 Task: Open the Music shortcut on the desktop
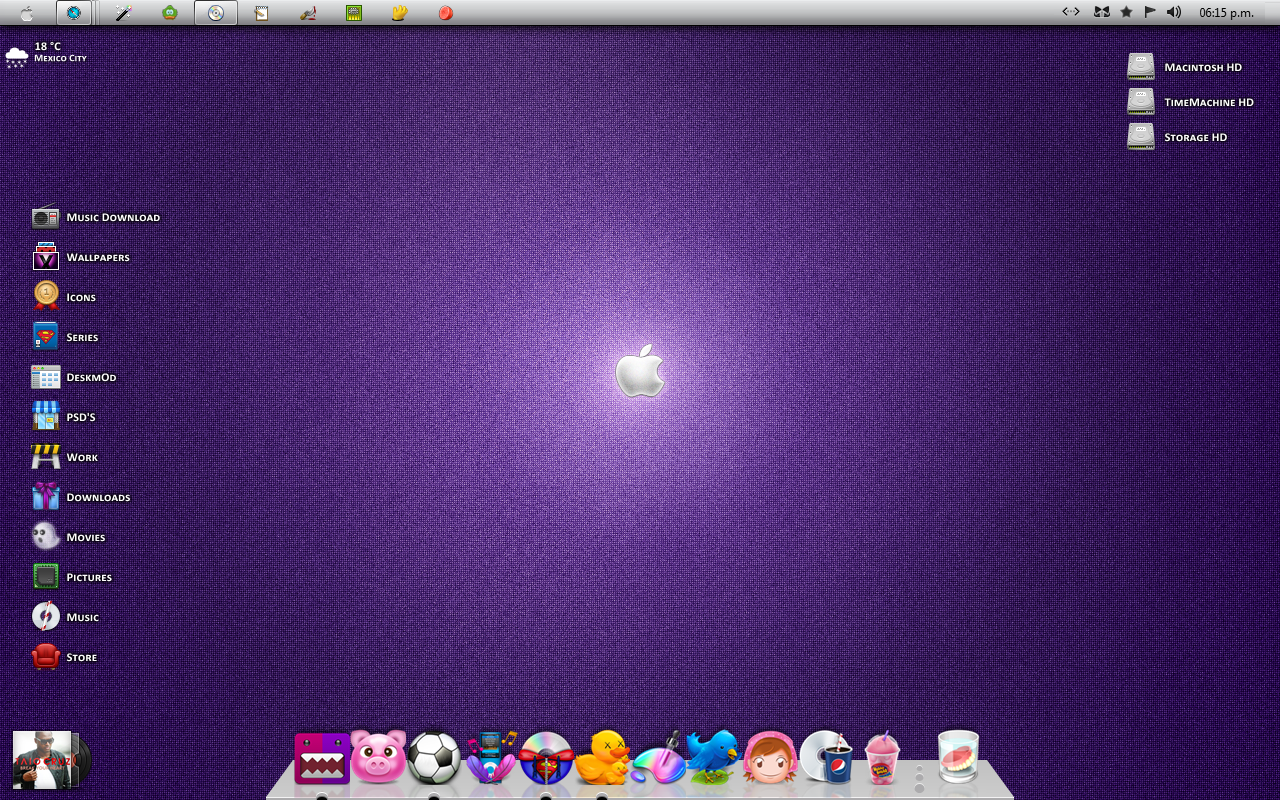pyautogui.click(x=65, y=617)
